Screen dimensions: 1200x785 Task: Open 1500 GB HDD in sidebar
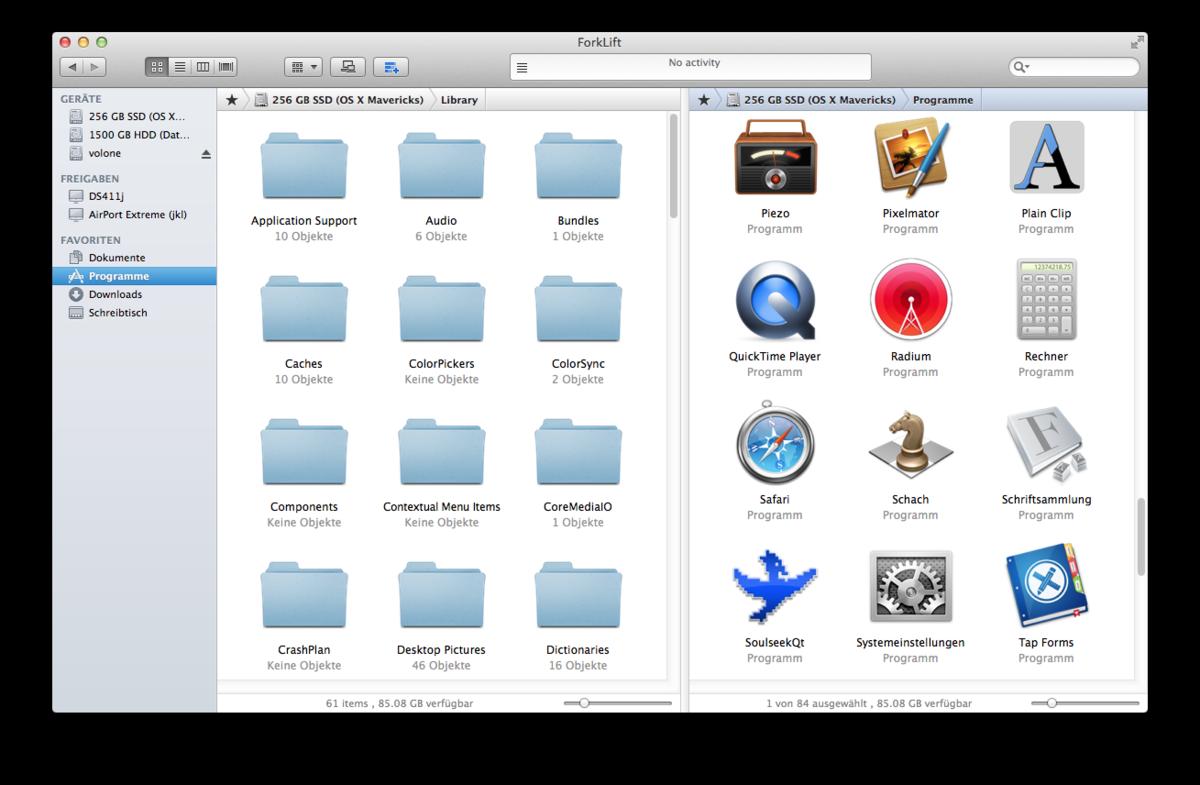tap(134, 135)
